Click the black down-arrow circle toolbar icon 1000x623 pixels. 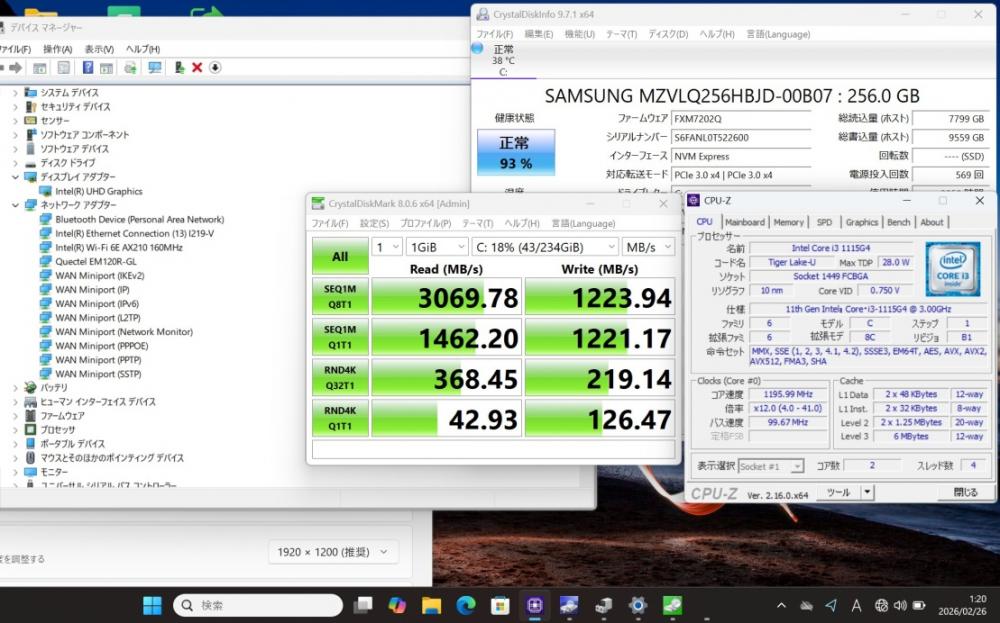[215, 68]
